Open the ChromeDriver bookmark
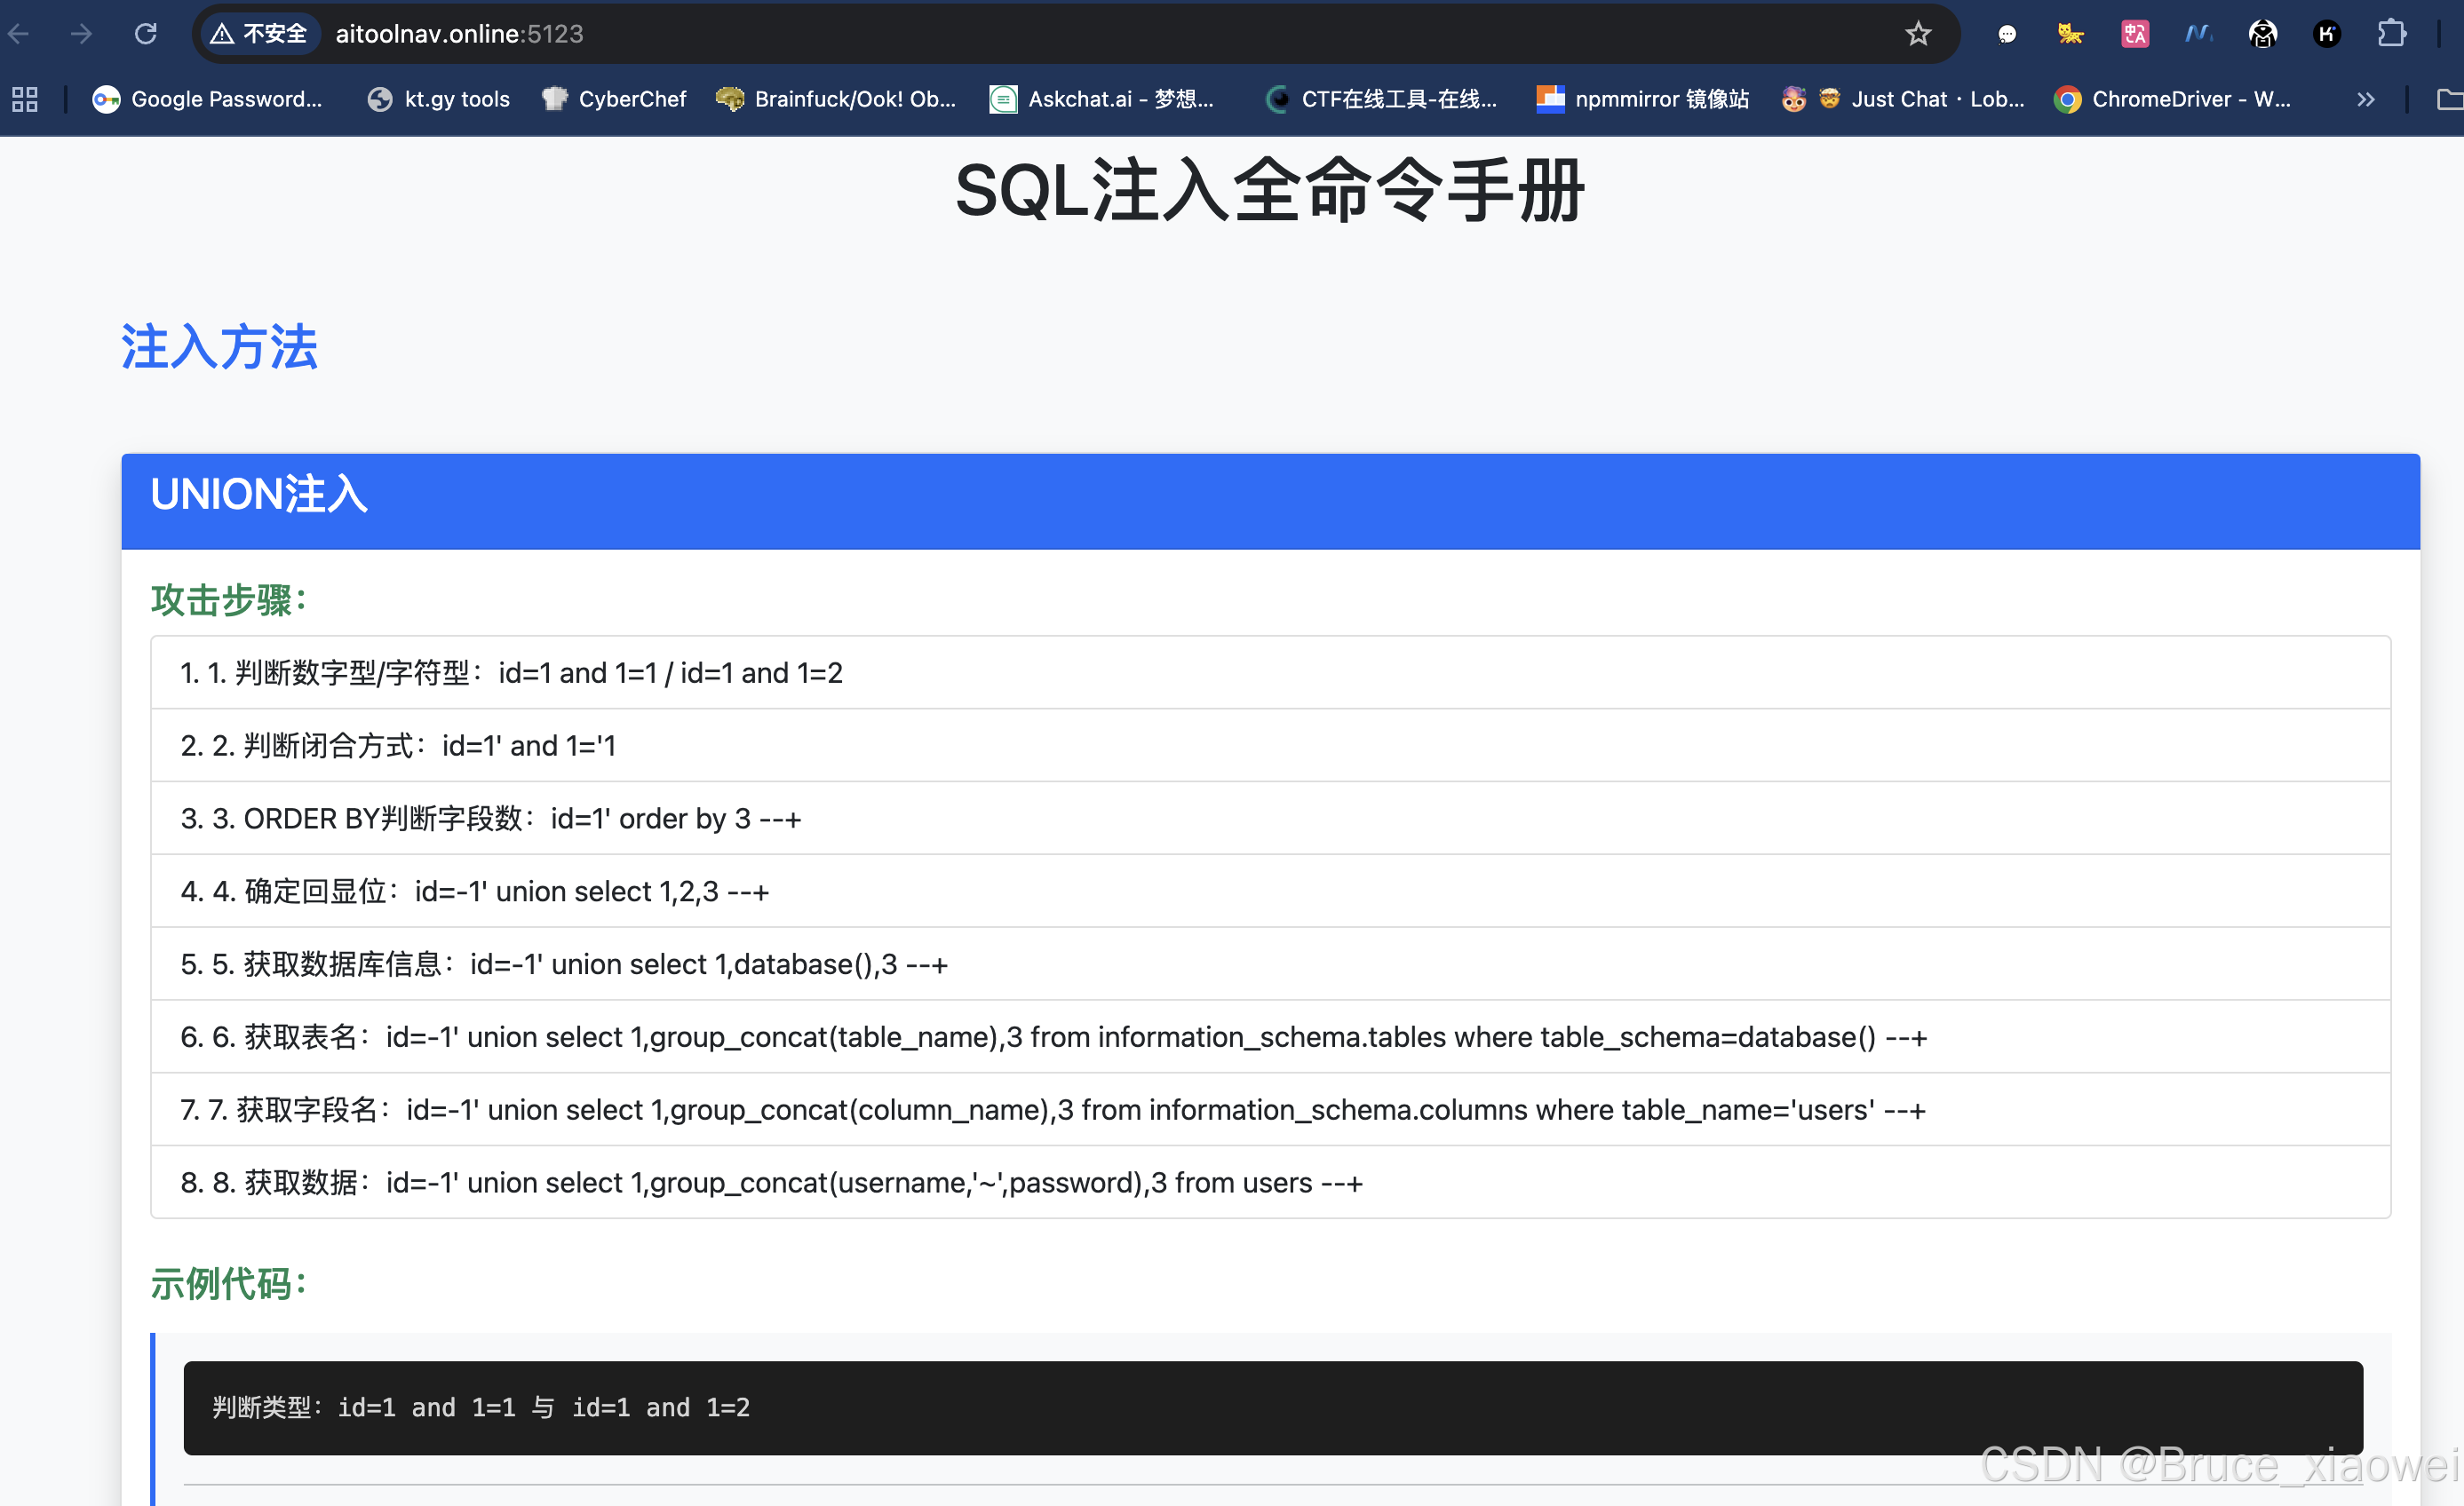The height and width of the screenshot is (1506, 2464). coord(2172,99)
